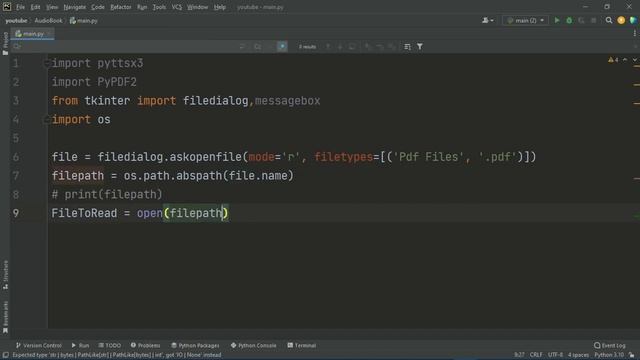Click main.py in the breadcrumb bar
The width and height of the screenshot is (640, 360).
pos(84,20)
